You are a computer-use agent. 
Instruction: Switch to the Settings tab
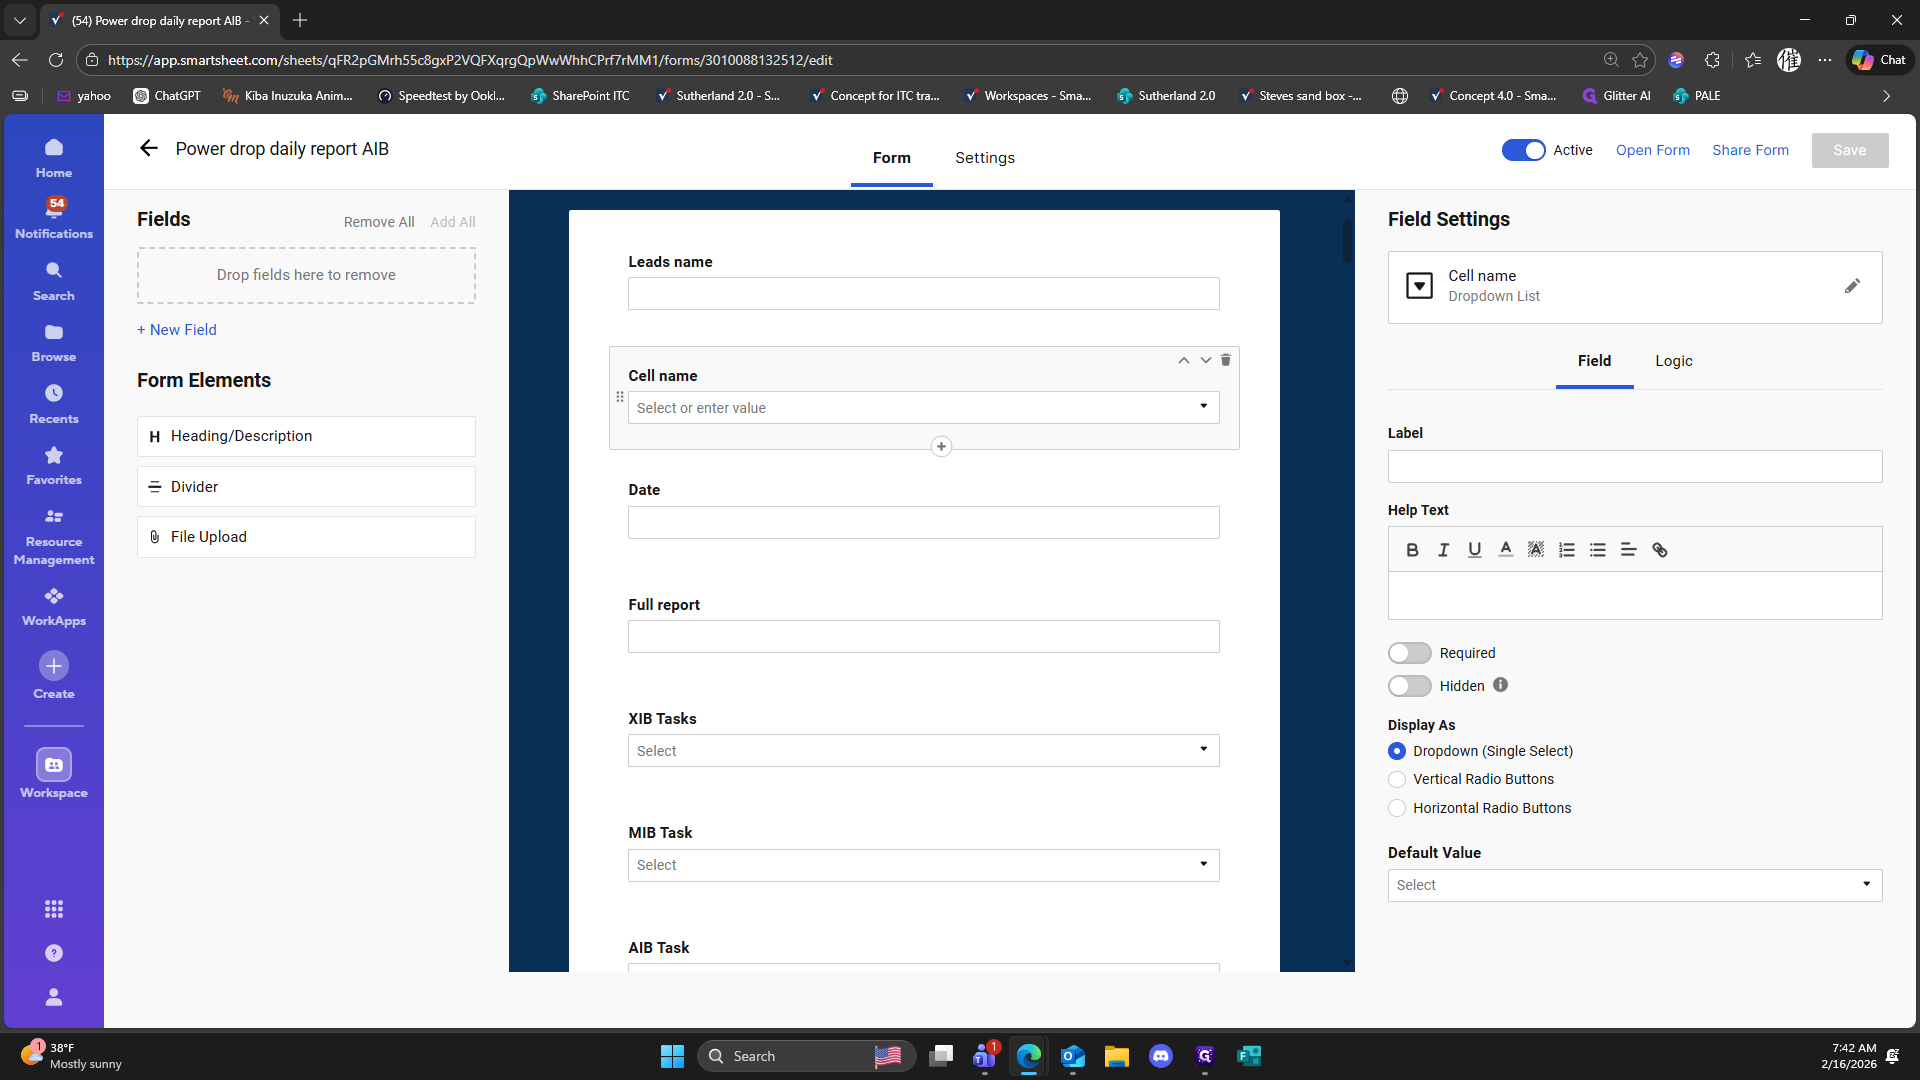click(x=984, y=158)
